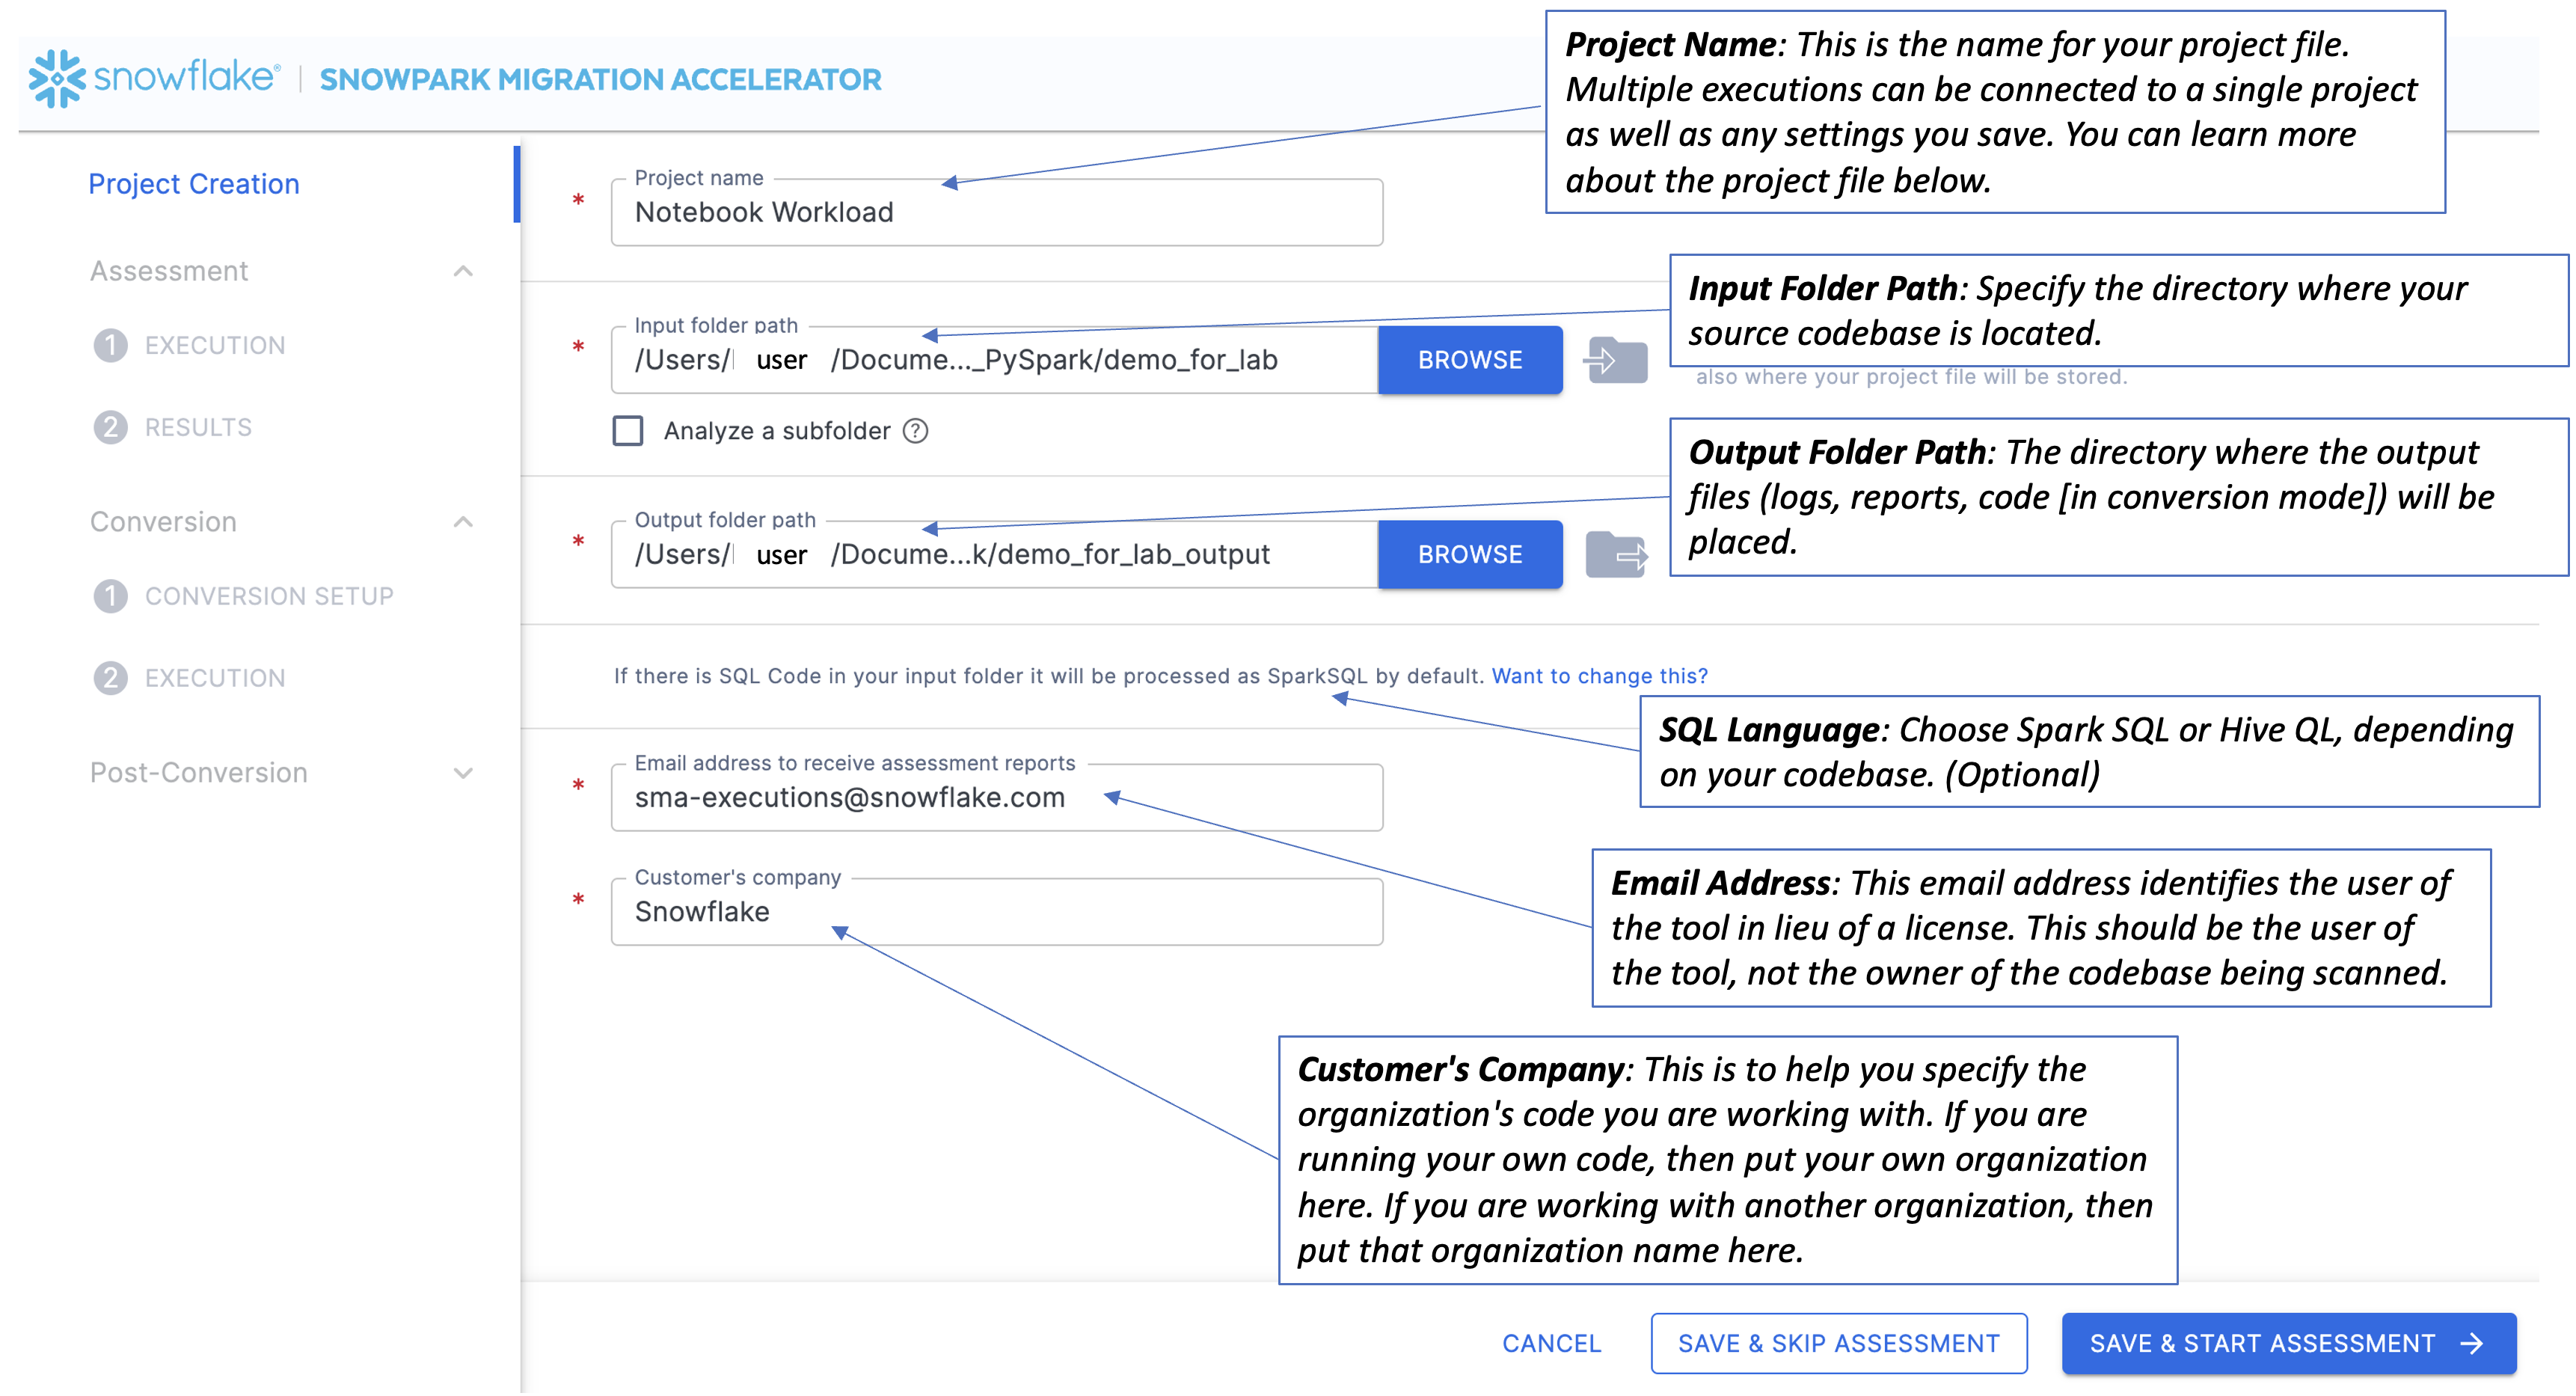
Task: Collapse the Conversion section chevron
Action: pyautogui.click(x=463, y=521)
